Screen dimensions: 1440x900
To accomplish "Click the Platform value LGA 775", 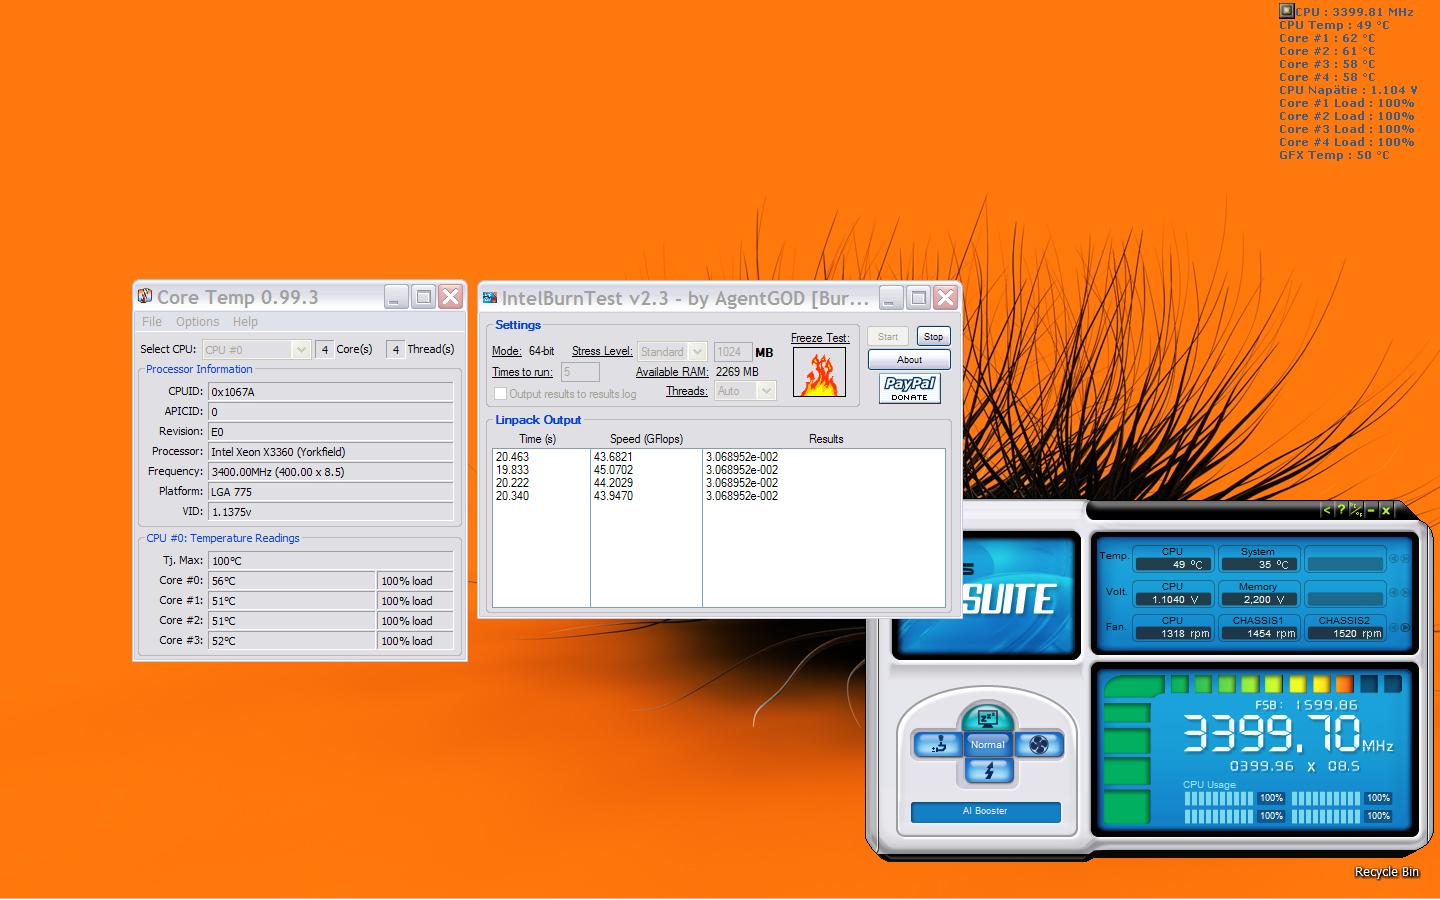I will pos(330,492).
